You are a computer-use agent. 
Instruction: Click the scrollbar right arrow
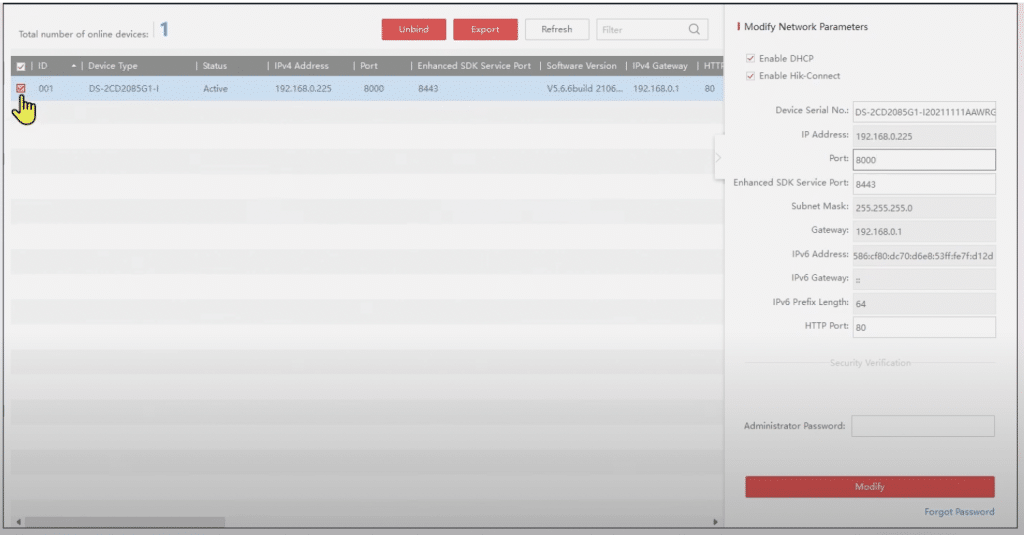coord(714,522)
